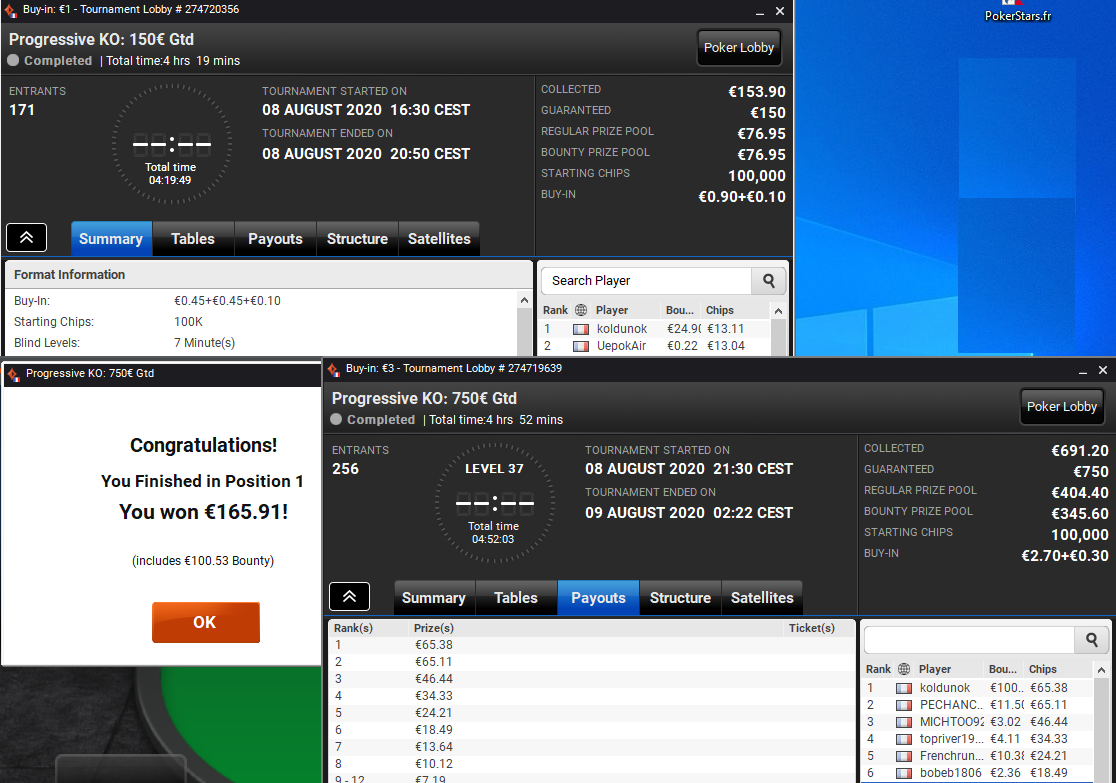
Task: Click the €34.33 fourth place prize row
Action: 591,696
